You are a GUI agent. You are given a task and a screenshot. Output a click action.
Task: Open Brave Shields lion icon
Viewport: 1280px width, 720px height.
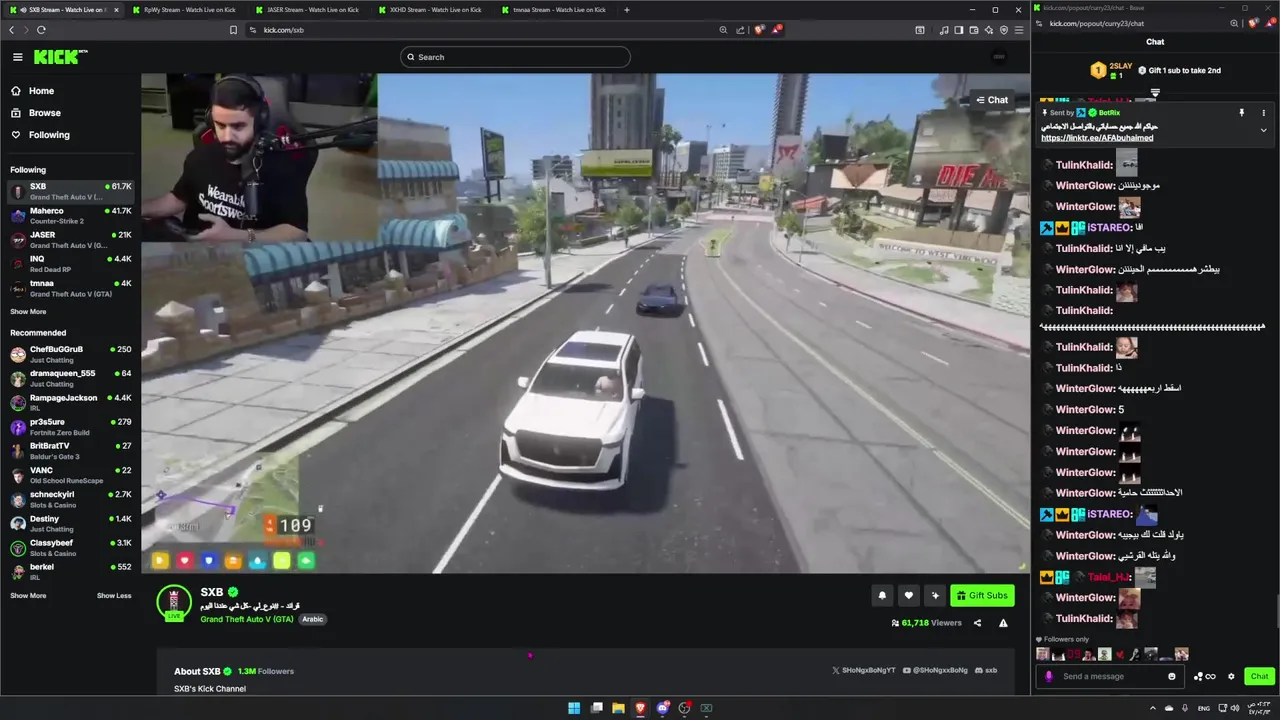click(x=759, y=30)
